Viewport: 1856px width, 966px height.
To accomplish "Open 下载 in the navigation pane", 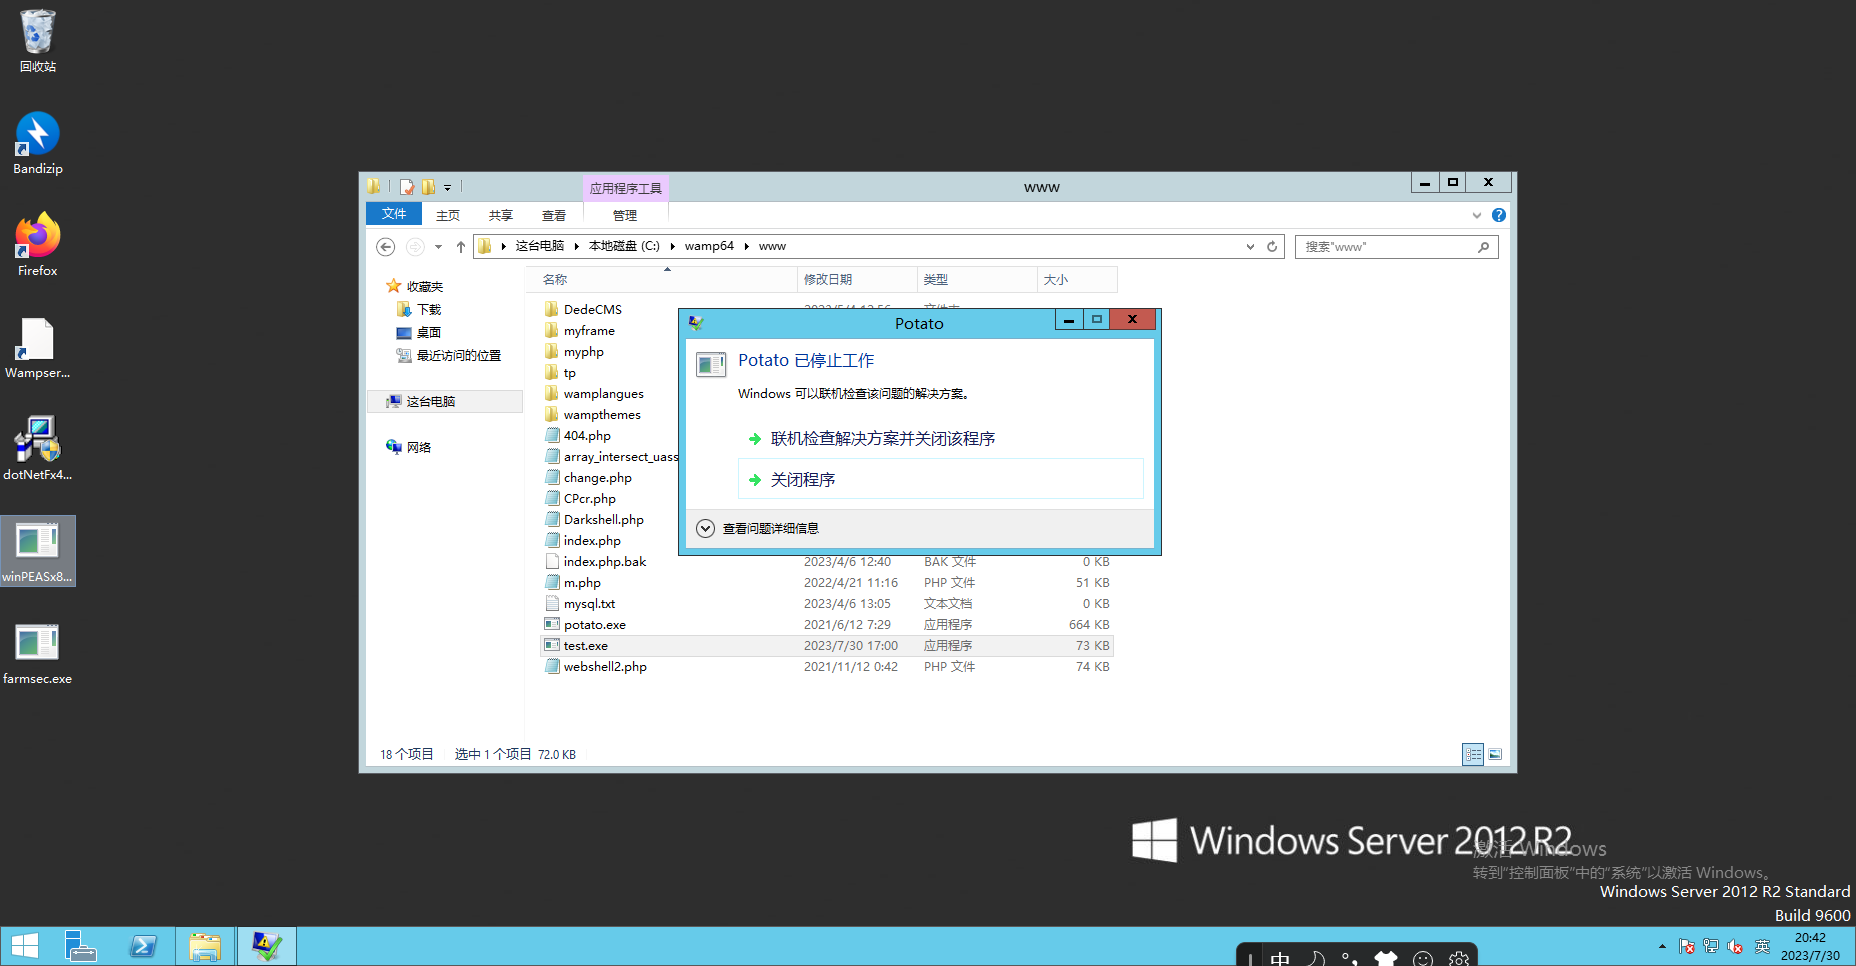I will (419, 310).
